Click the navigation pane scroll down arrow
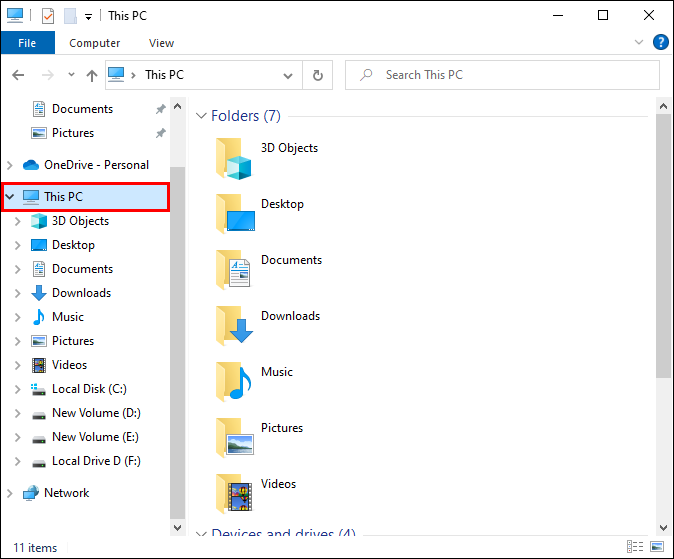Image resolution: width=674 pixels, height=559 pixels. coord(178,528)
